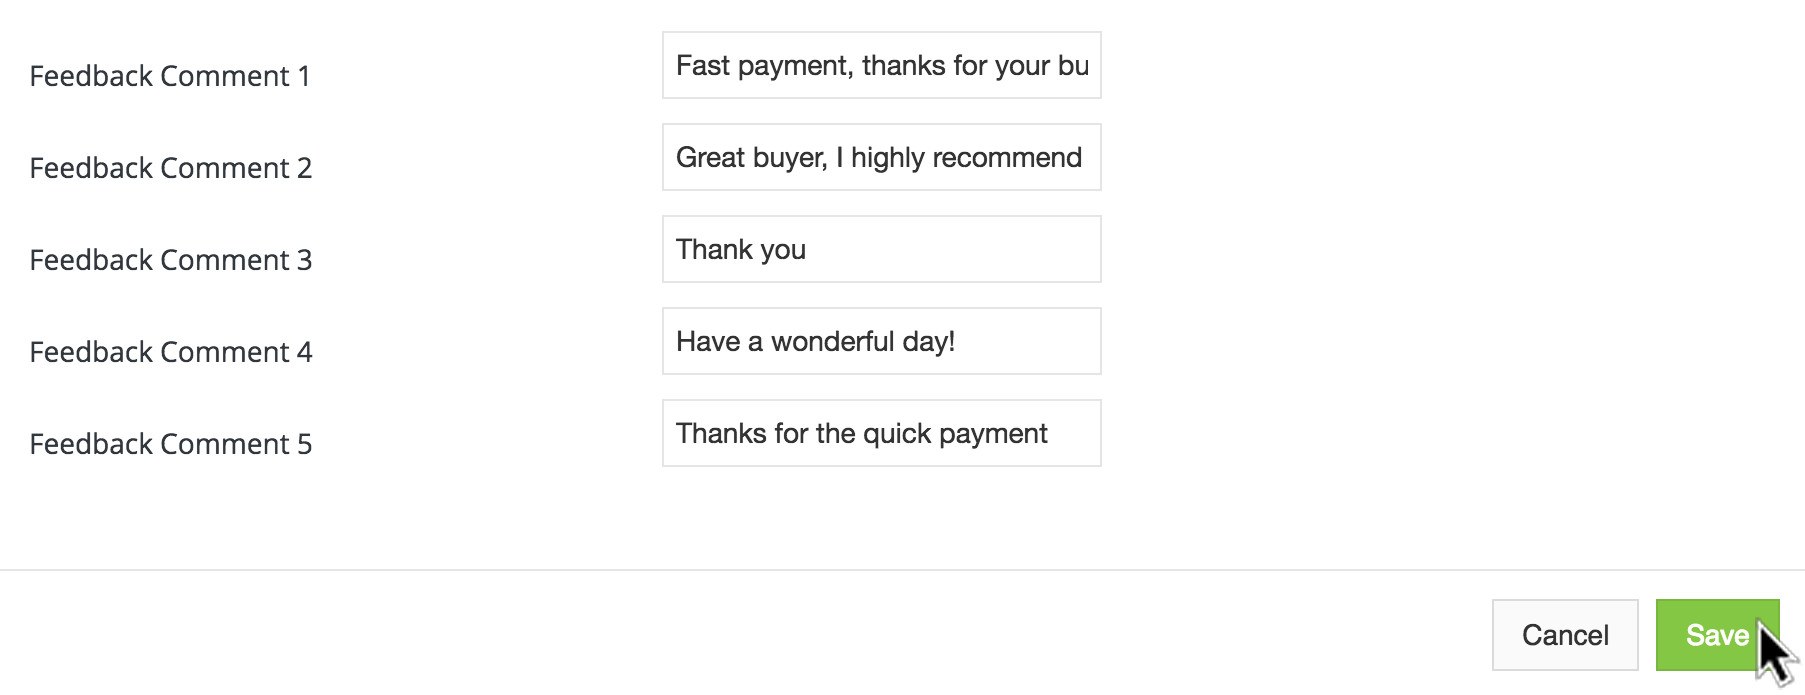Click the 'Feedback Comment 3' label
Viewport: 1805px width, 695px height.
(x=171, y=260)
